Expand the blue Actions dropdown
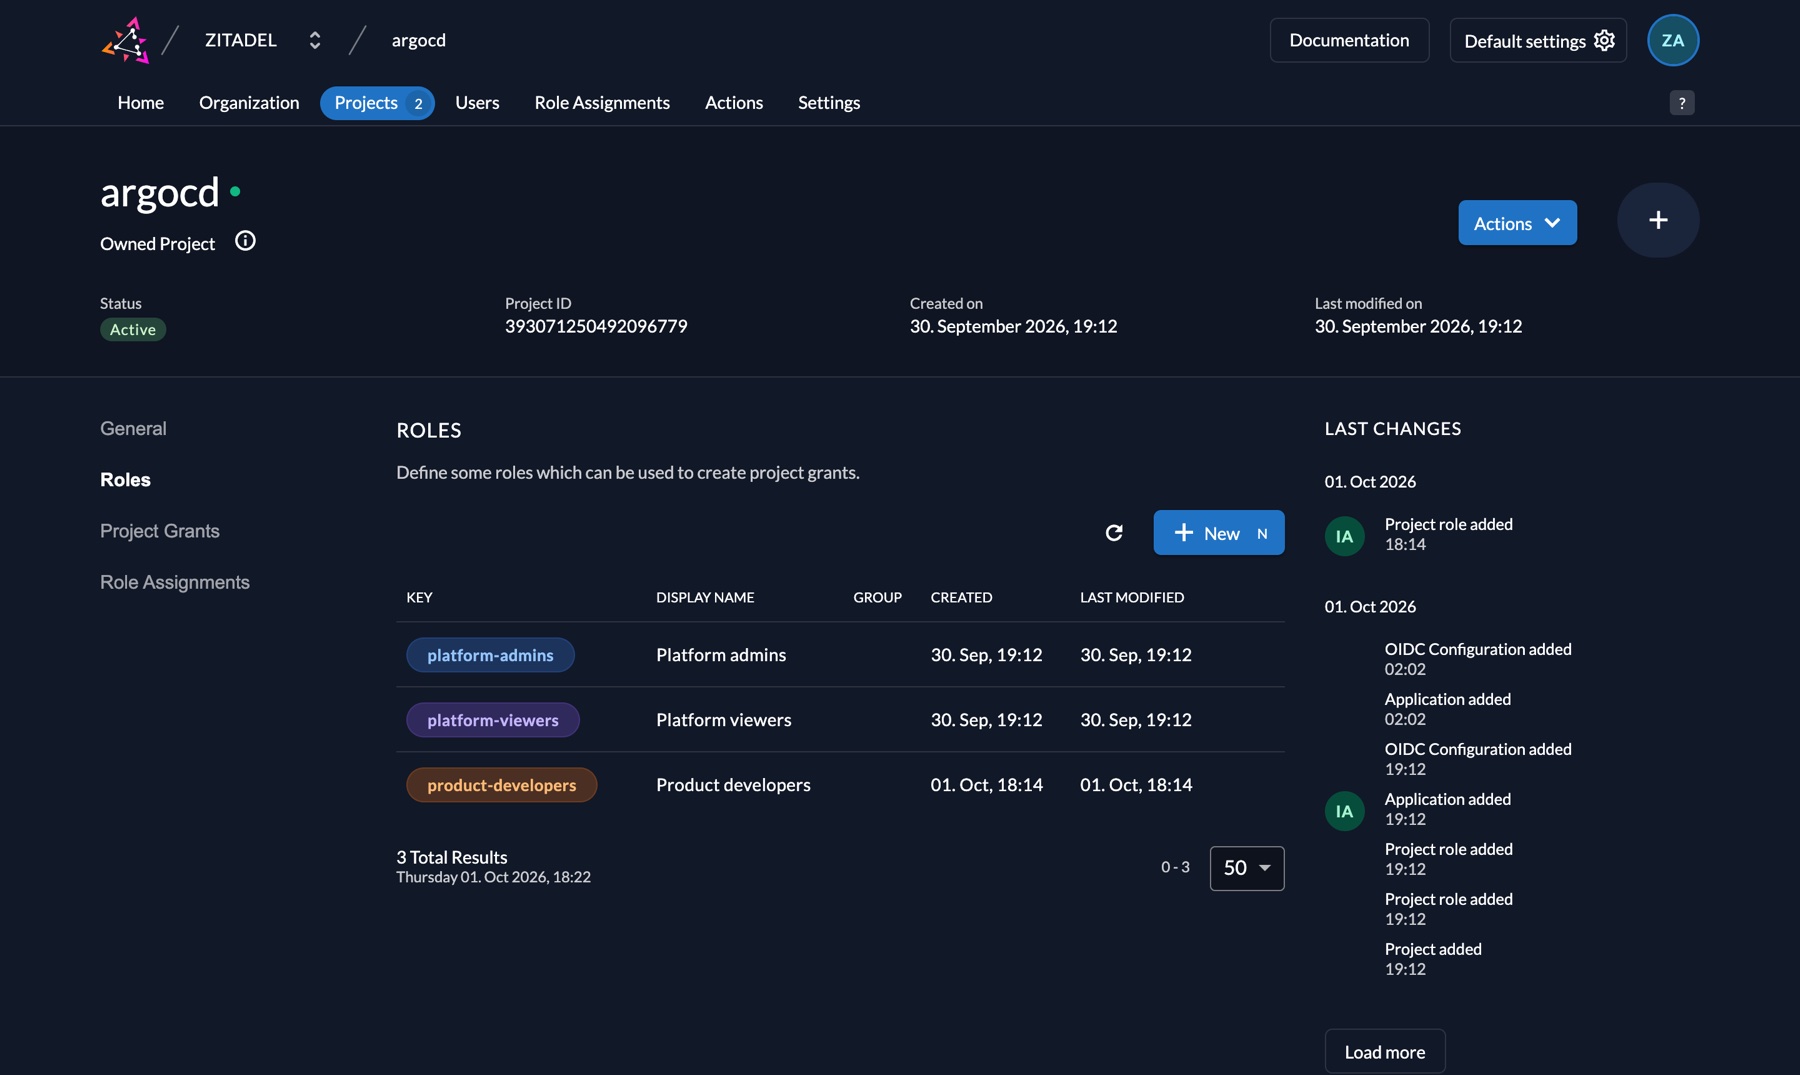This screenshot has width=1800, height=1075. (x=1517, y=222)
